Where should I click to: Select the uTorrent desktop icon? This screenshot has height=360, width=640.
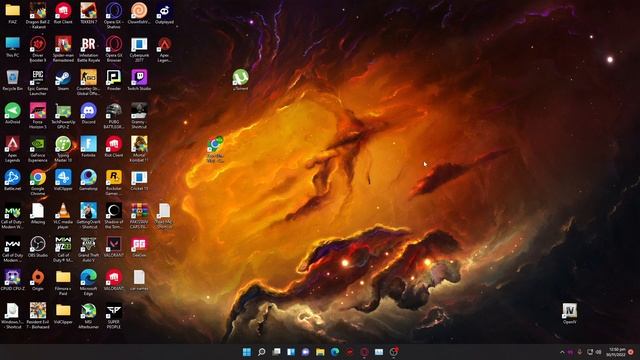[240, 80]
